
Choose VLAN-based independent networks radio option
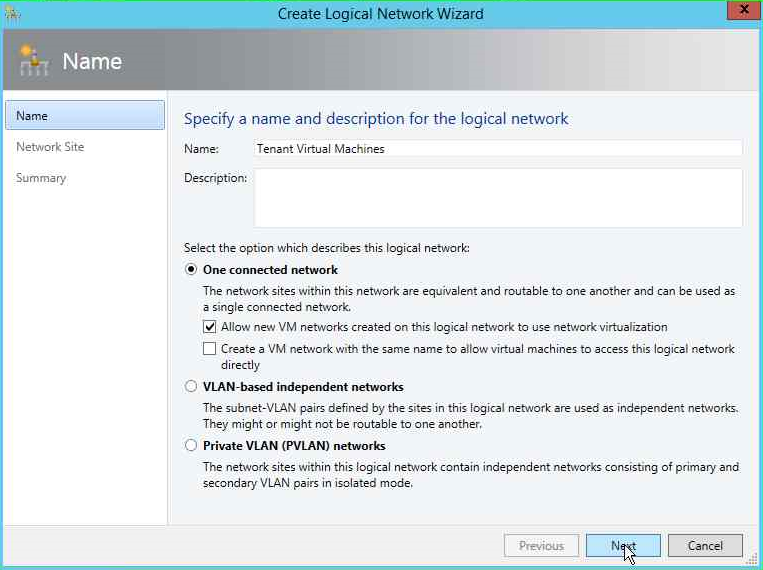pos(191,386)
